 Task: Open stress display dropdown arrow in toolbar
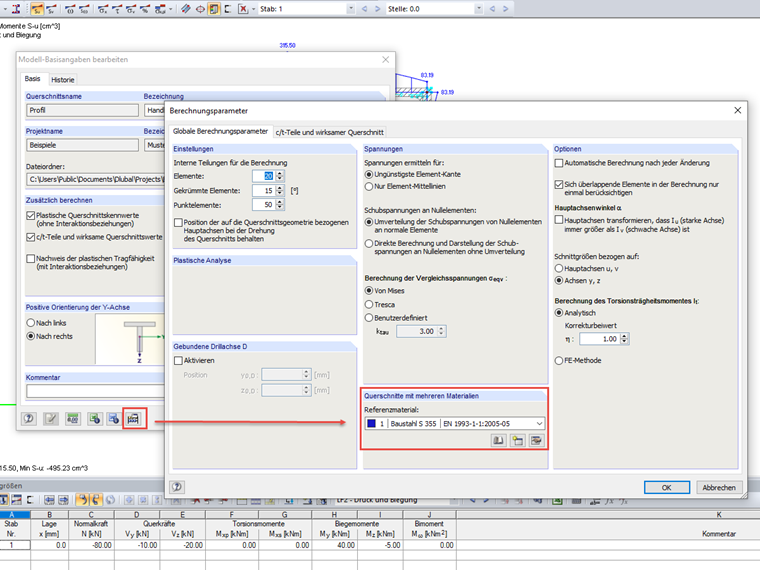pyautogui.click(x=170, y=9)
